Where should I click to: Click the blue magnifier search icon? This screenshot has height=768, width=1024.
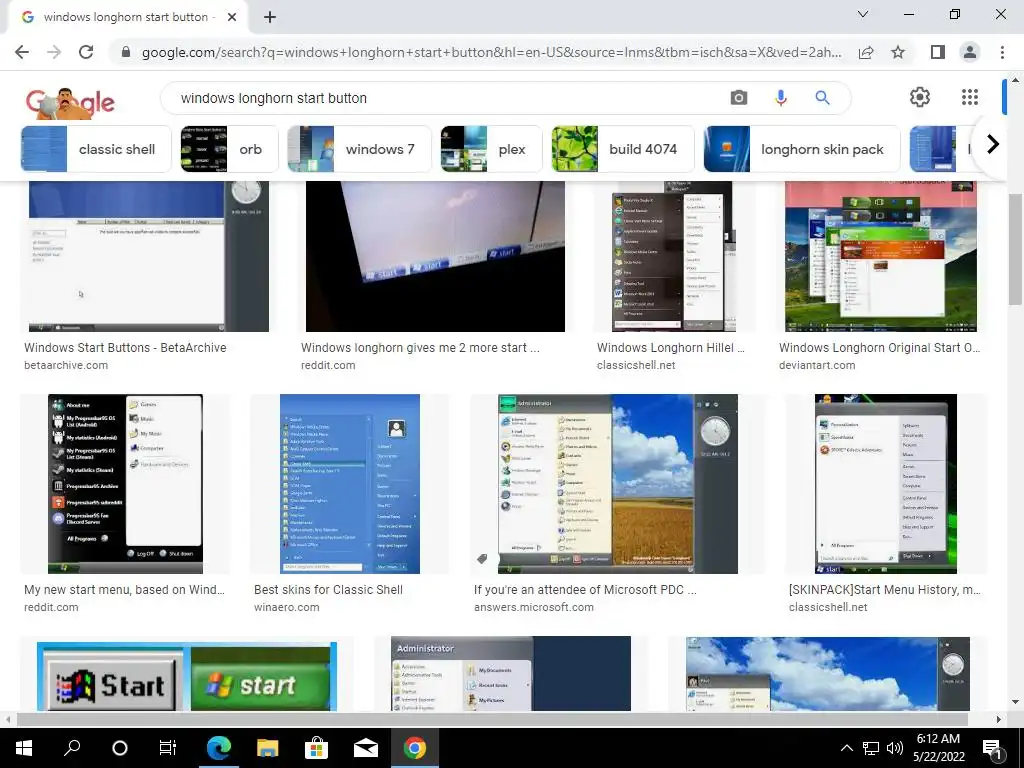pos(822,98)
